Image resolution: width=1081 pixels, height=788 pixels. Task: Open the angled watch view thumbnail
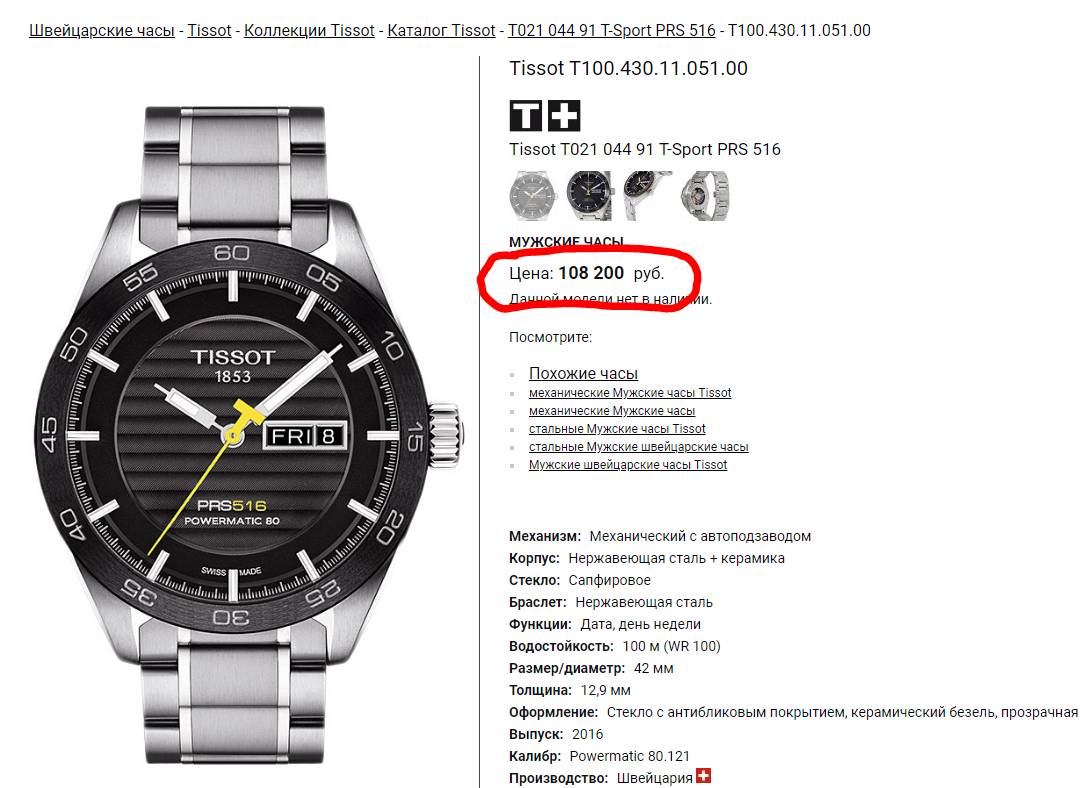point(647,196)
